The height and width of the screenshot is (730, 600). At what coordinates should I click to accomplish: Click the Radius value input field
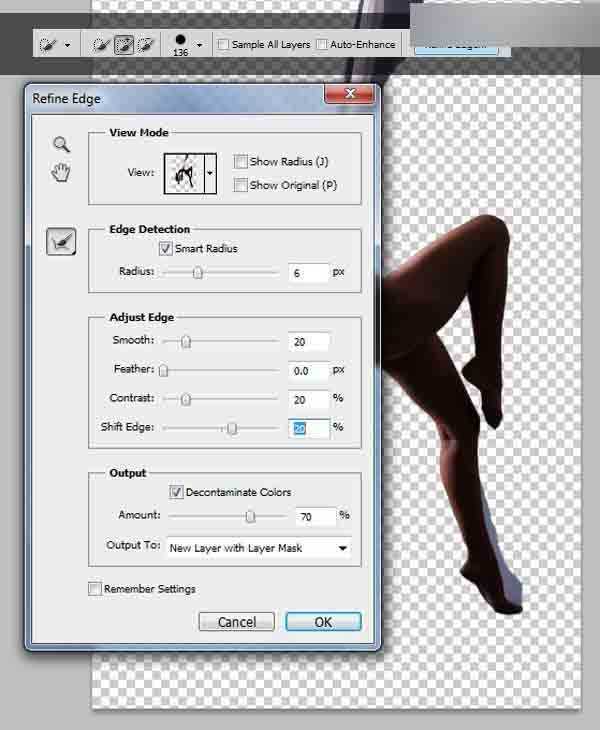tap(309, 272)
